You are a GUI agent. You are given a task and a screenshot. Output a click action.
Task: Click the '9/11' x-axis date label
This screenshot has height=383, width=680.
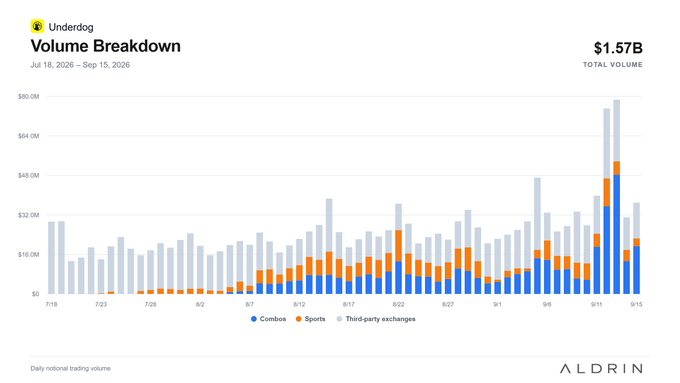click(597, 304)
